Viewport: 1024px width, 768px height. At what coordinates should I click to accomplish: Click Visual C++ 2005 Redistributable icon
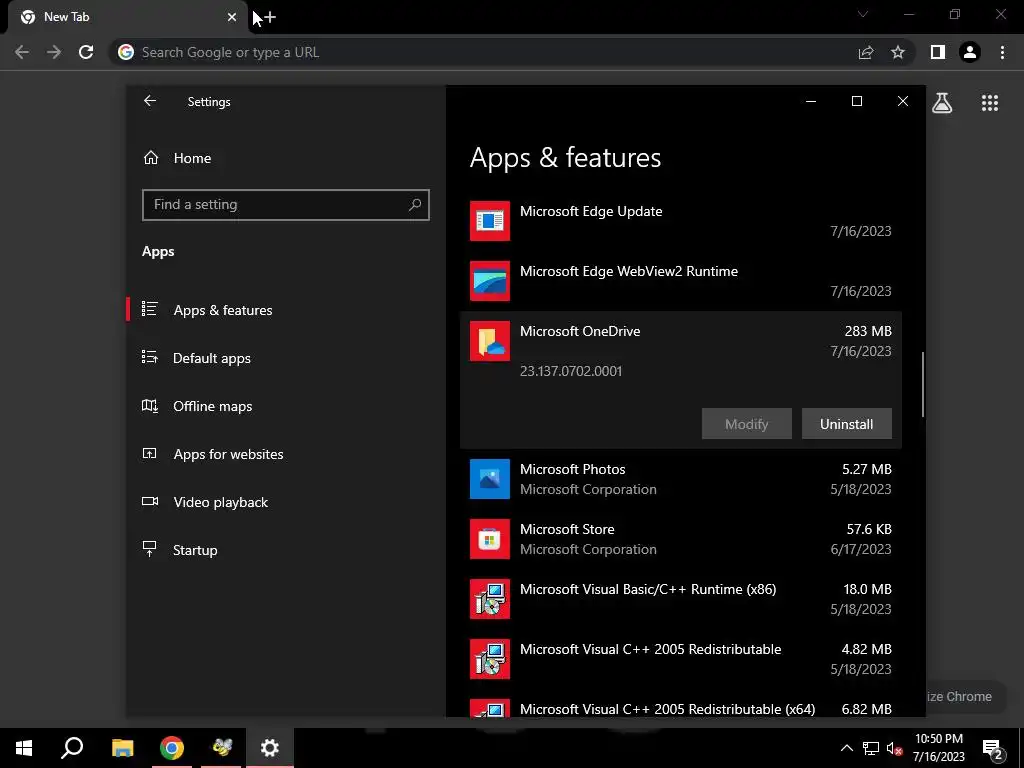coord(490,659)
